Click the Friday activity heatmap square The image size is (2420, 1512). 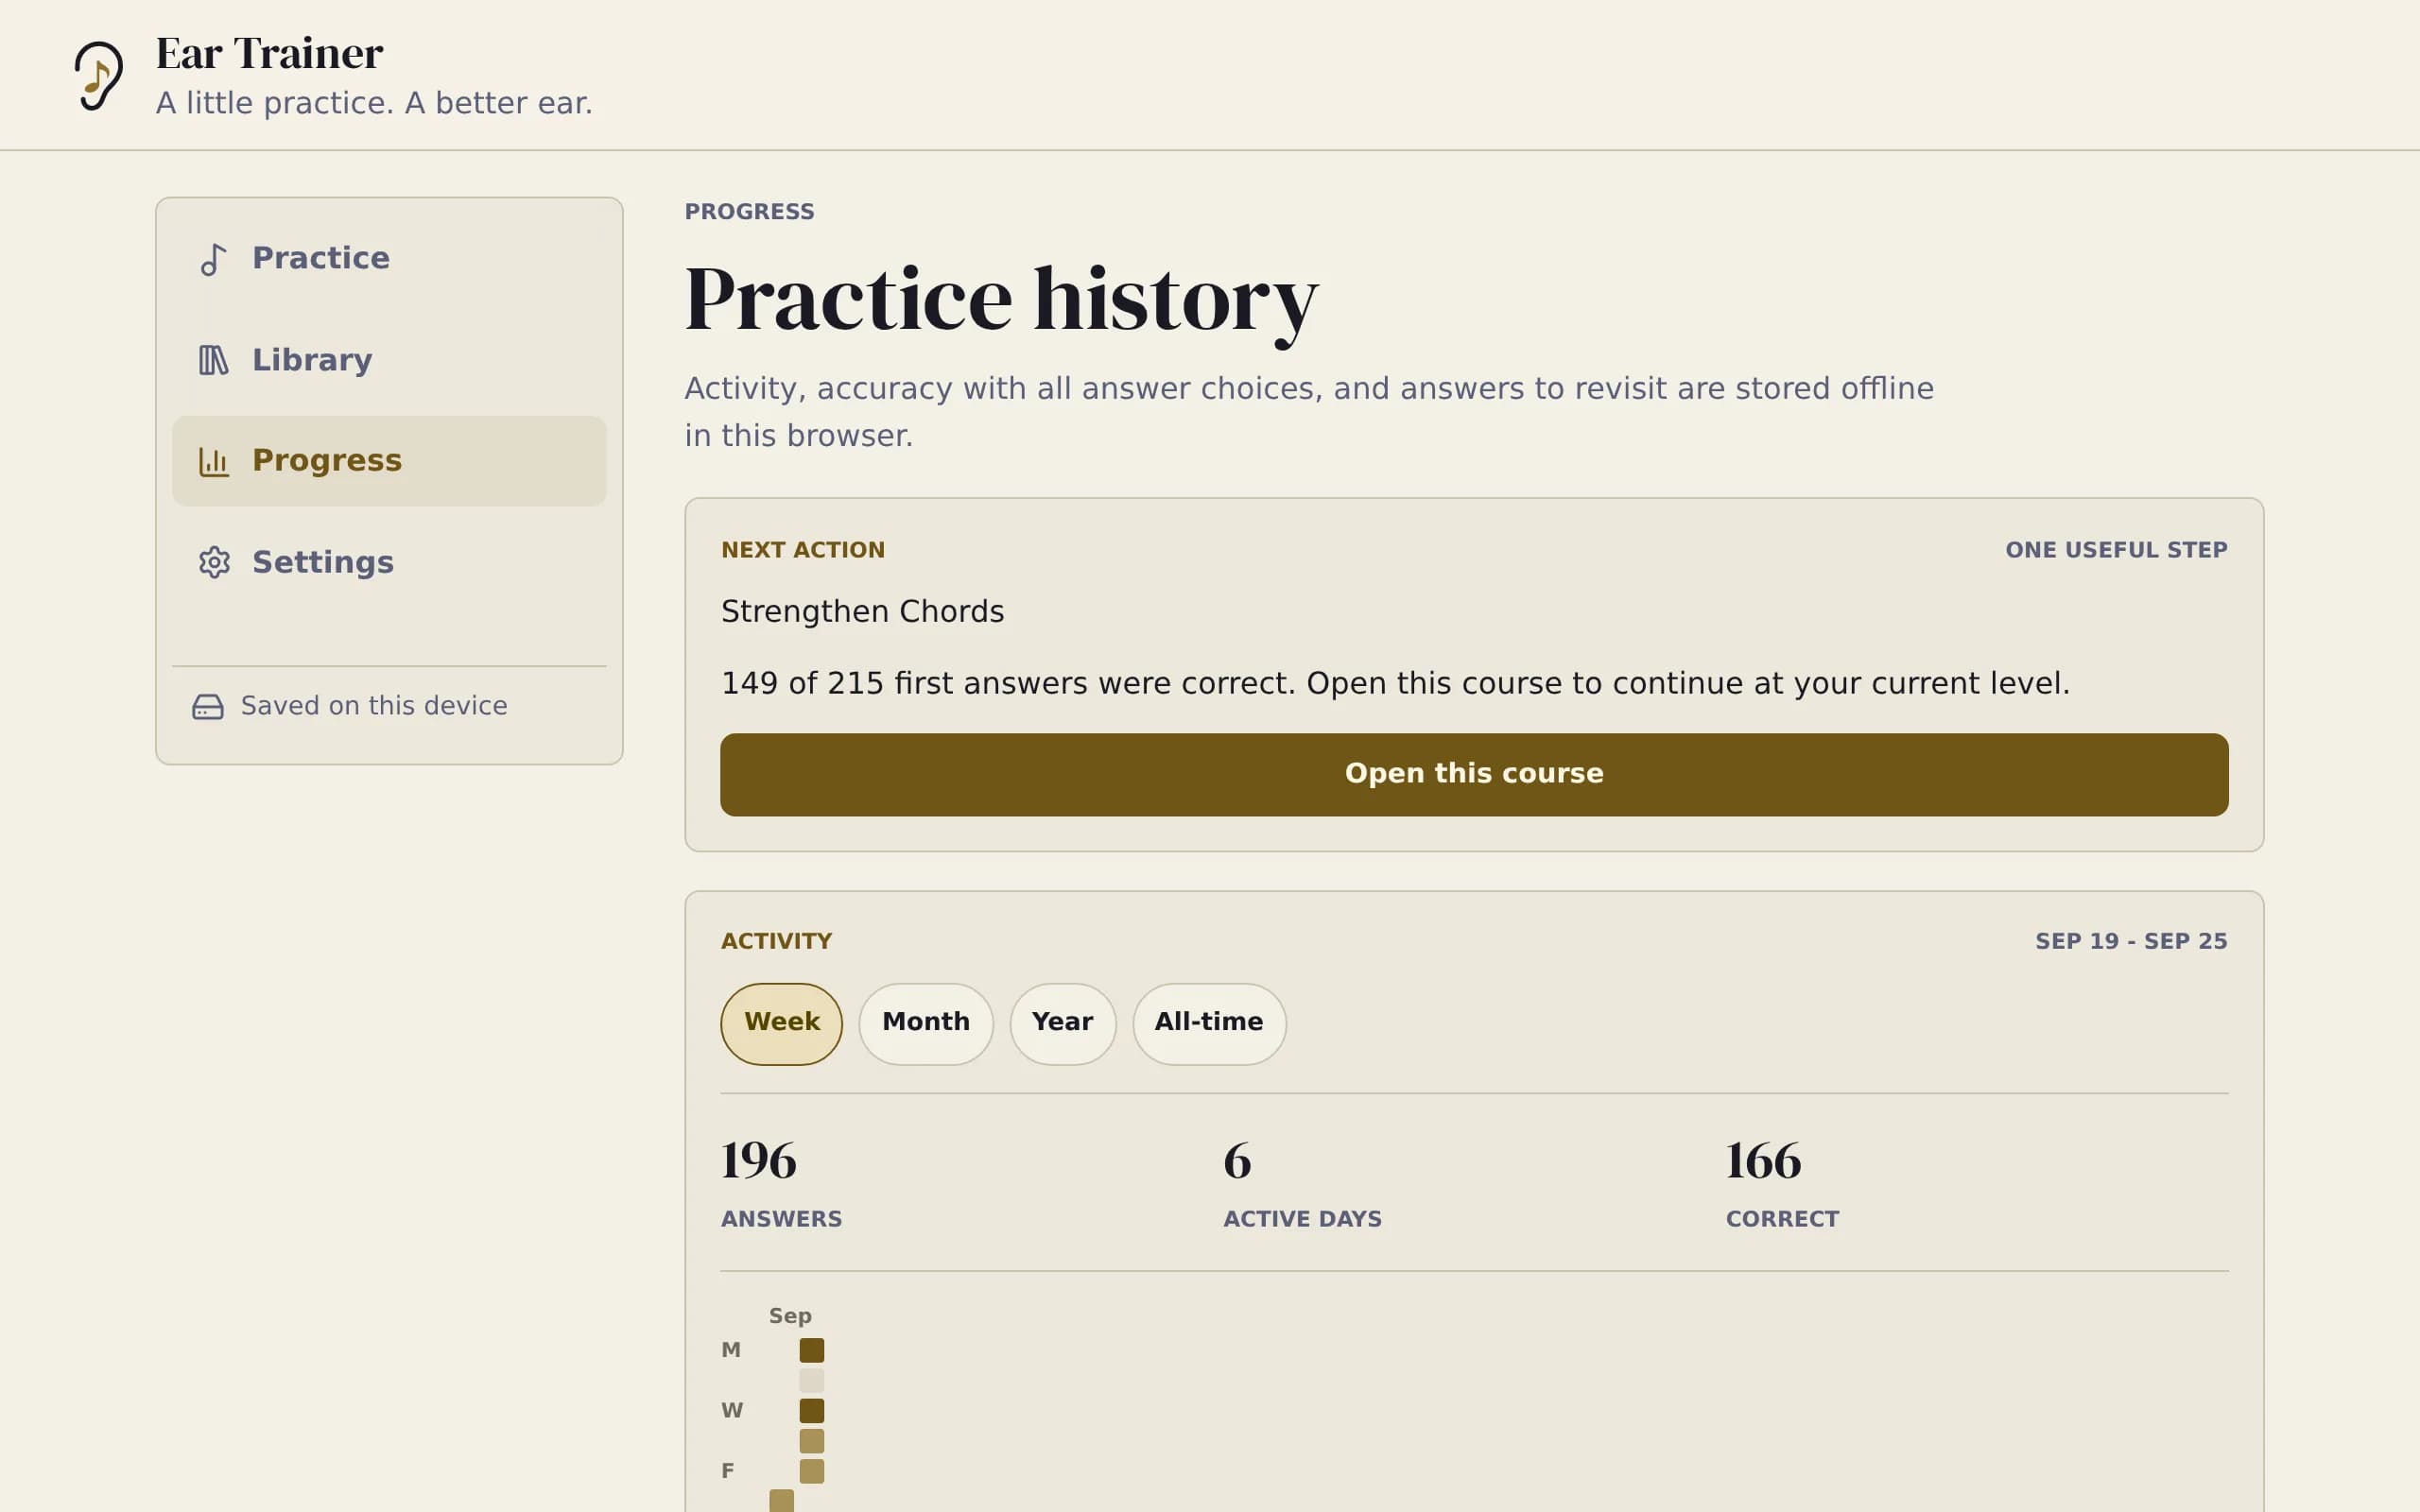(x=812, y=1471)
